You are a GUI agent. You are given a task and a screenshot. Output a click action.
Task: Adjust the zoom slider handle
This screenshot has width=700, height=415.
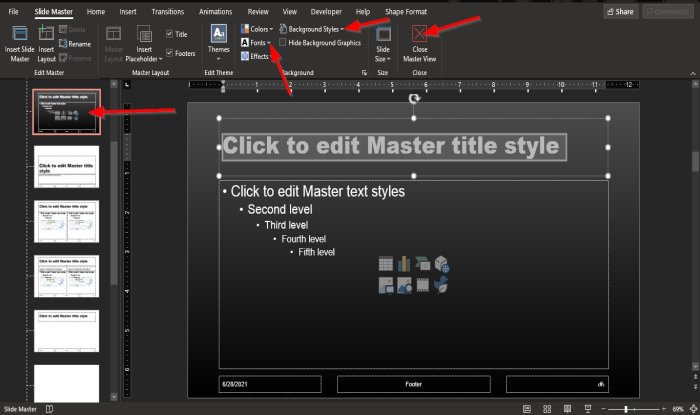click(x=626, y=409)
